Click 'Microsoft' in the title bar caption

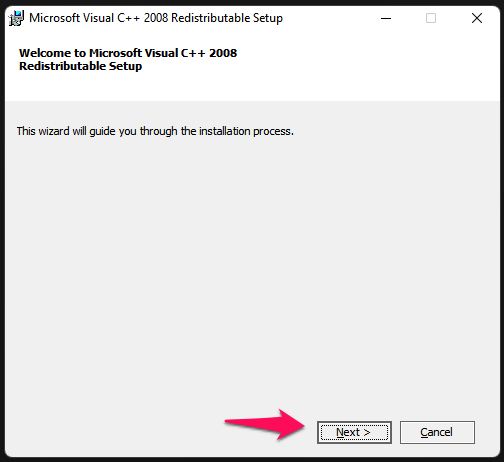55,18
